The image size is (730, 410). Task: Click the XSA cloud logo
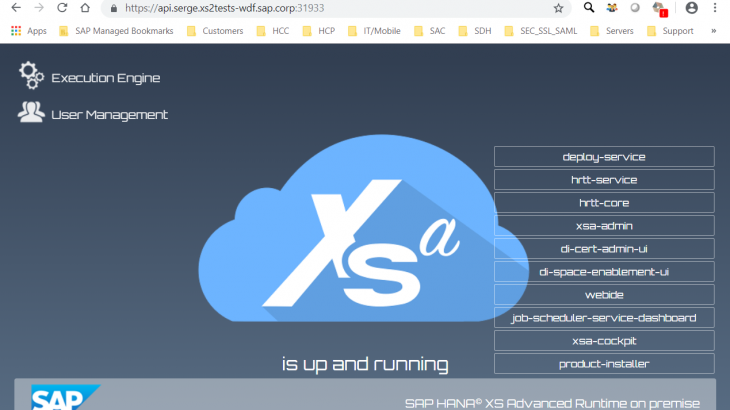point(363,229)
